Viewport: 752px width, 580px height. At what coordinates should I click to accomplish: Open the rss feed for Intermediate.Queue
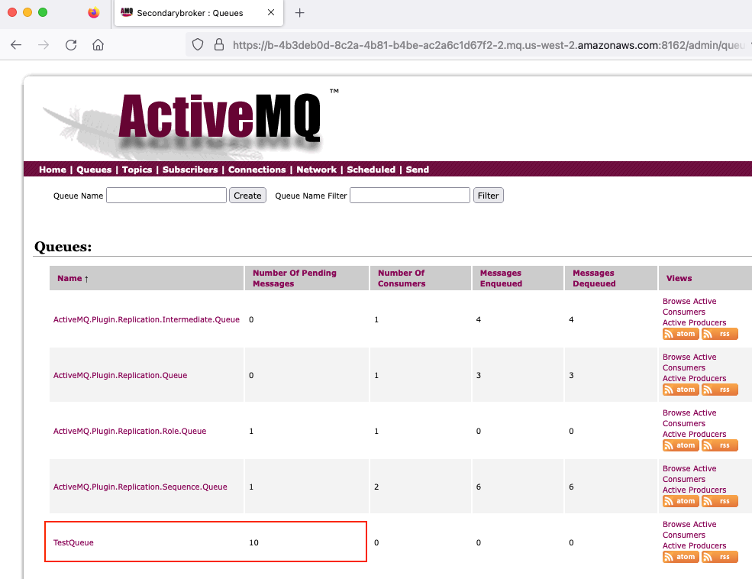pos(719,334)
